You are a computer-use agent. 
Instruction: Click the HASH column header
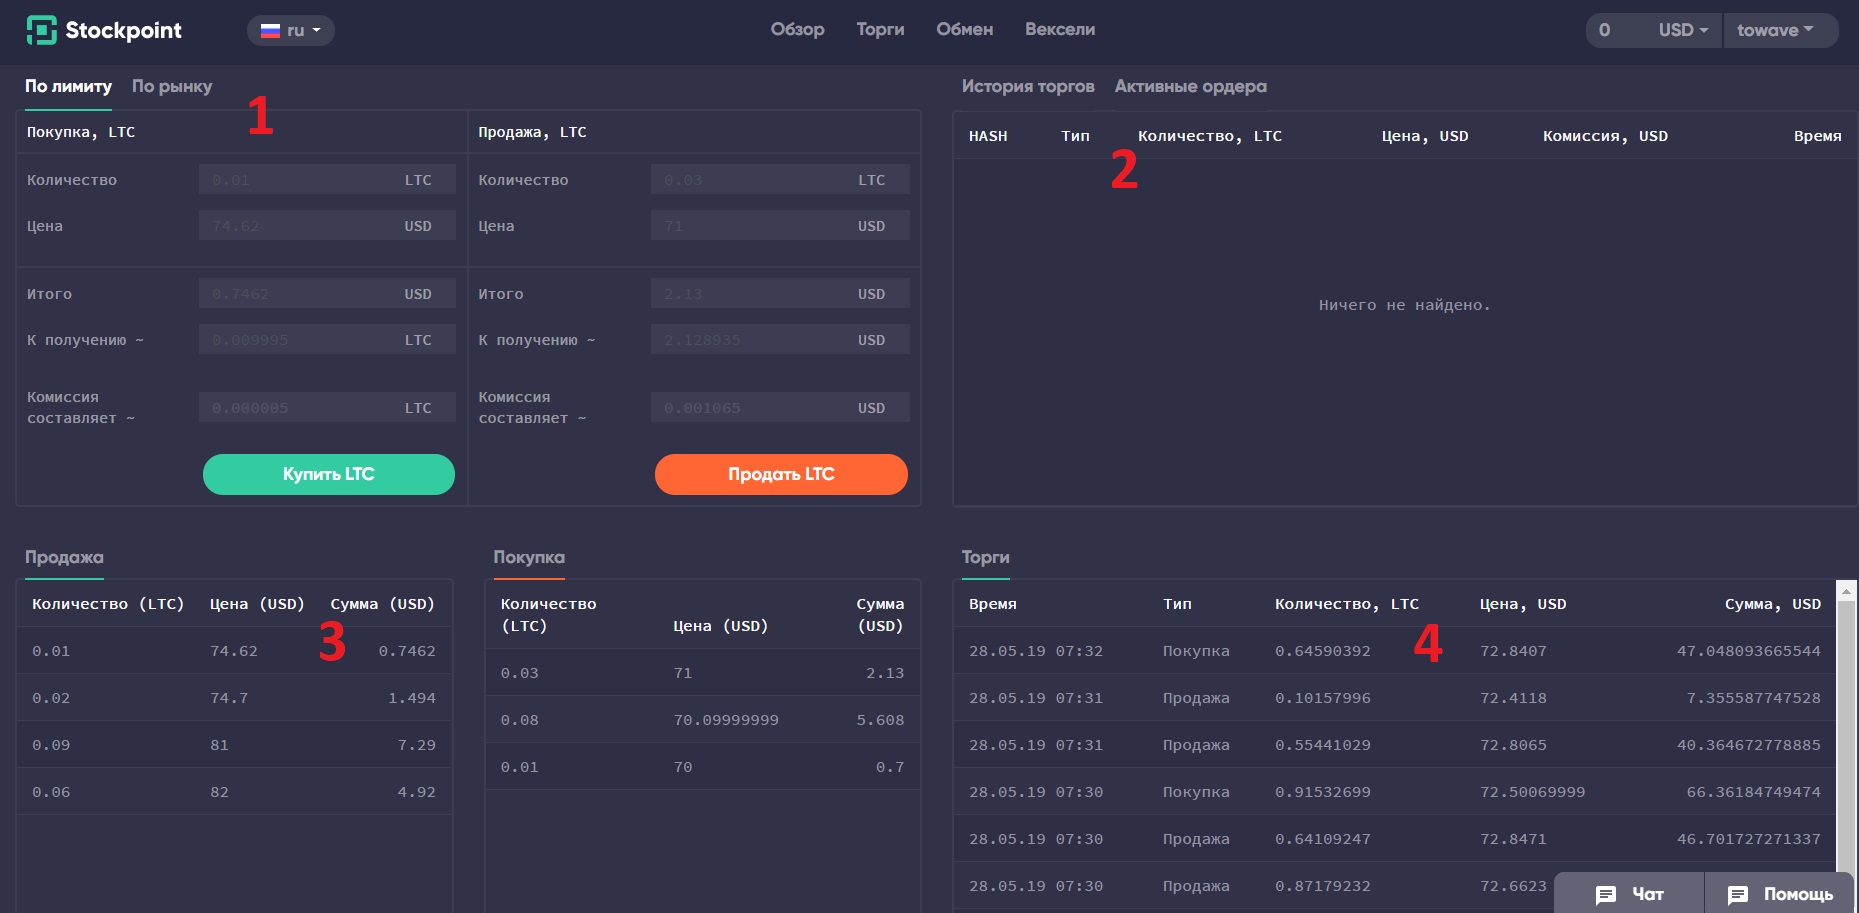point(988,136)
